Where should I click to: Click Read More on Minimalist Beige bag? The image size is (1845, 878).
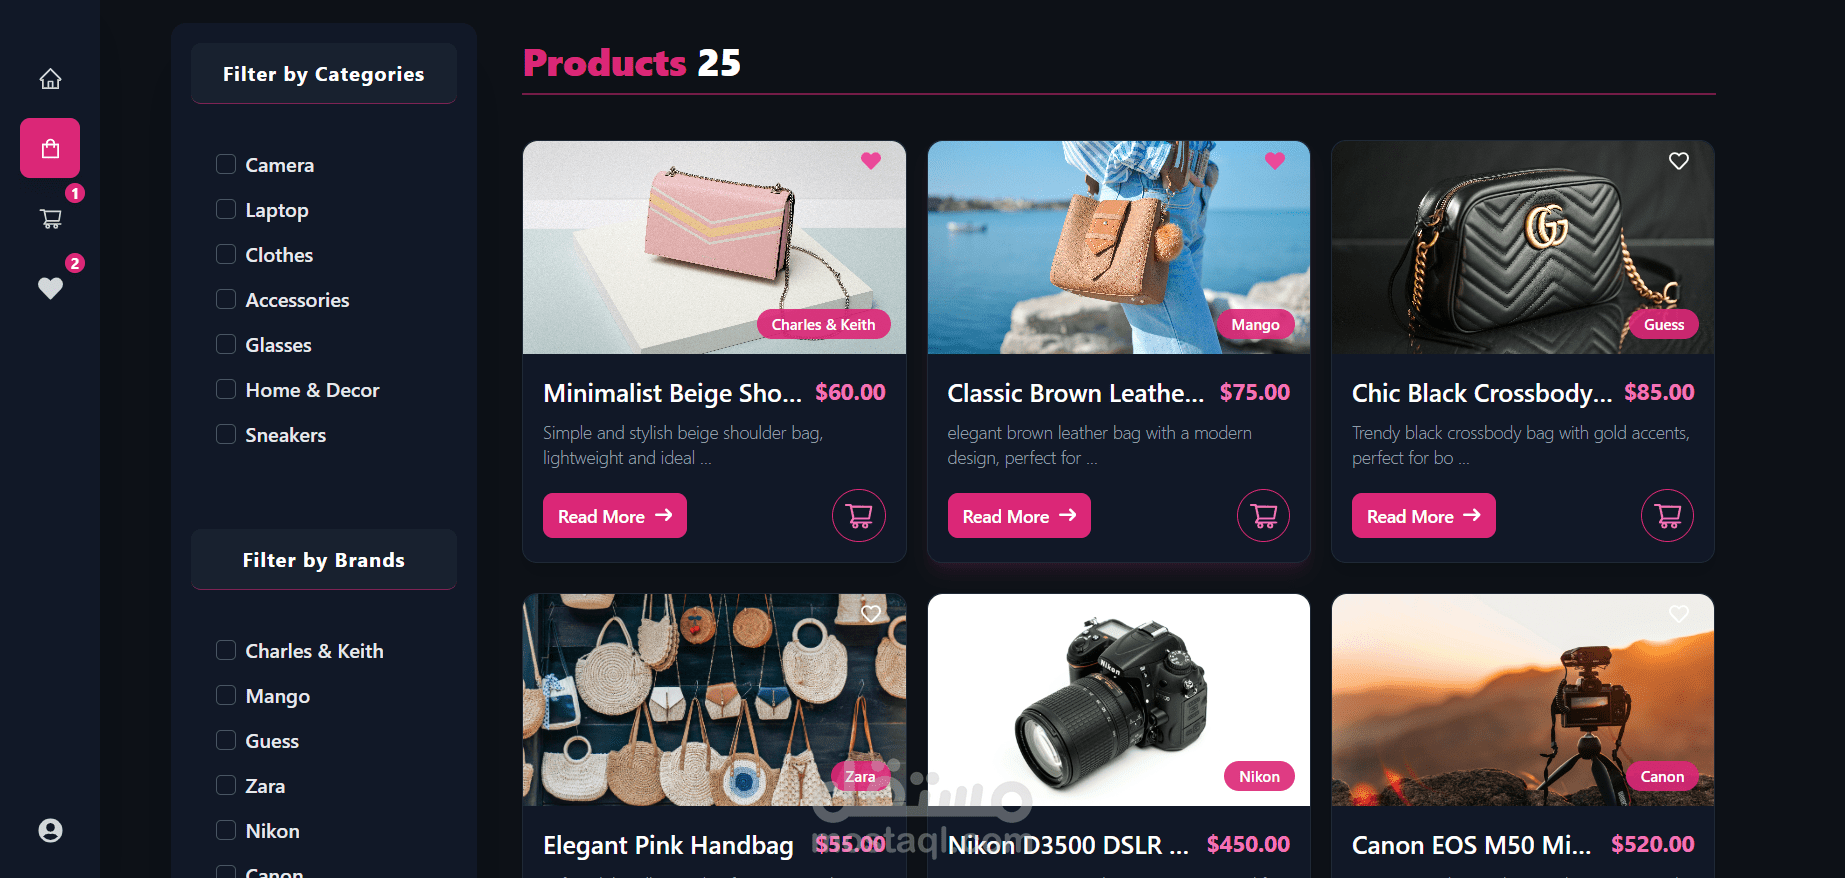tap(615, 516)
